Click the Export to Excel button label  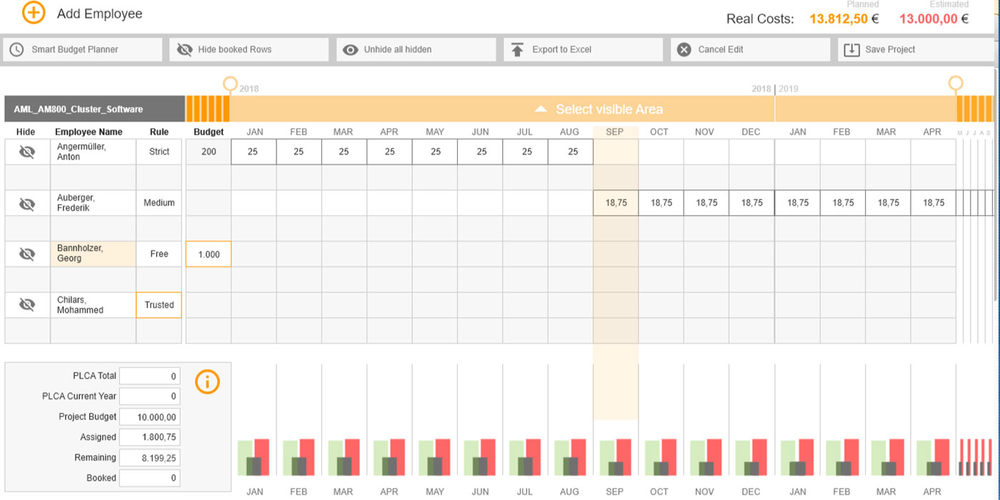562,49
